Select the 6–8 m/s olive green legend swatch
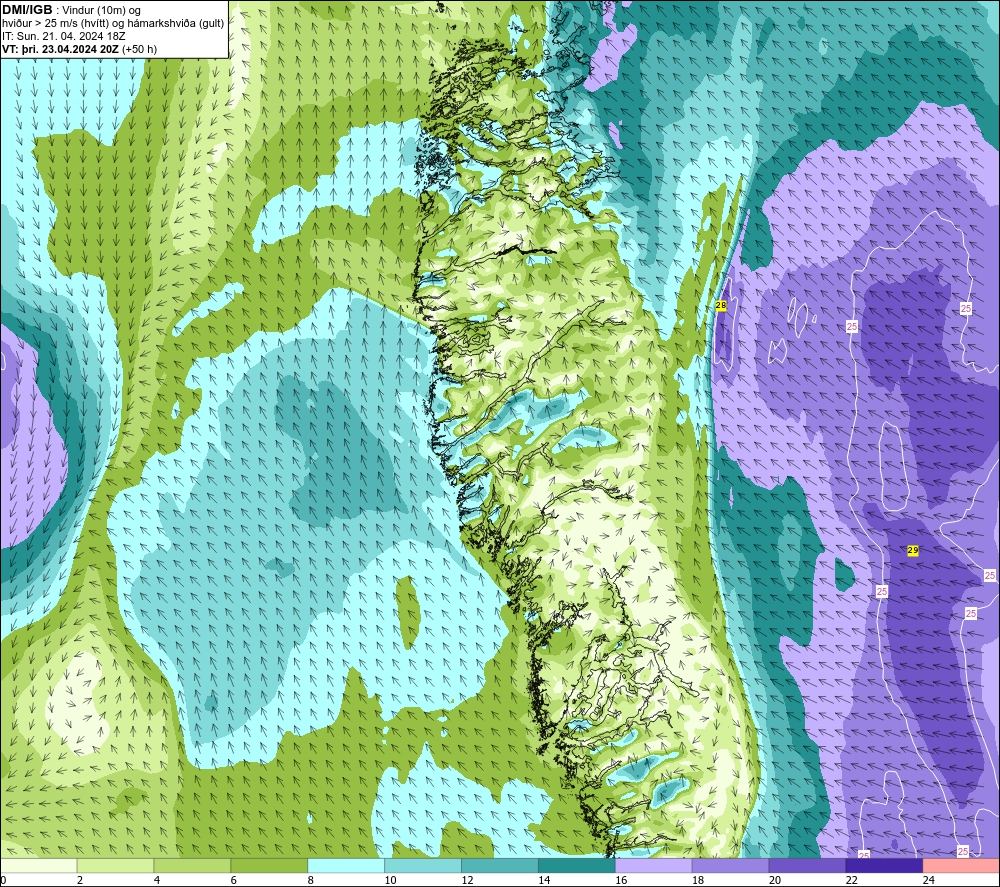The width and height of the screenshot is (1000, 887). pos(269,866)
